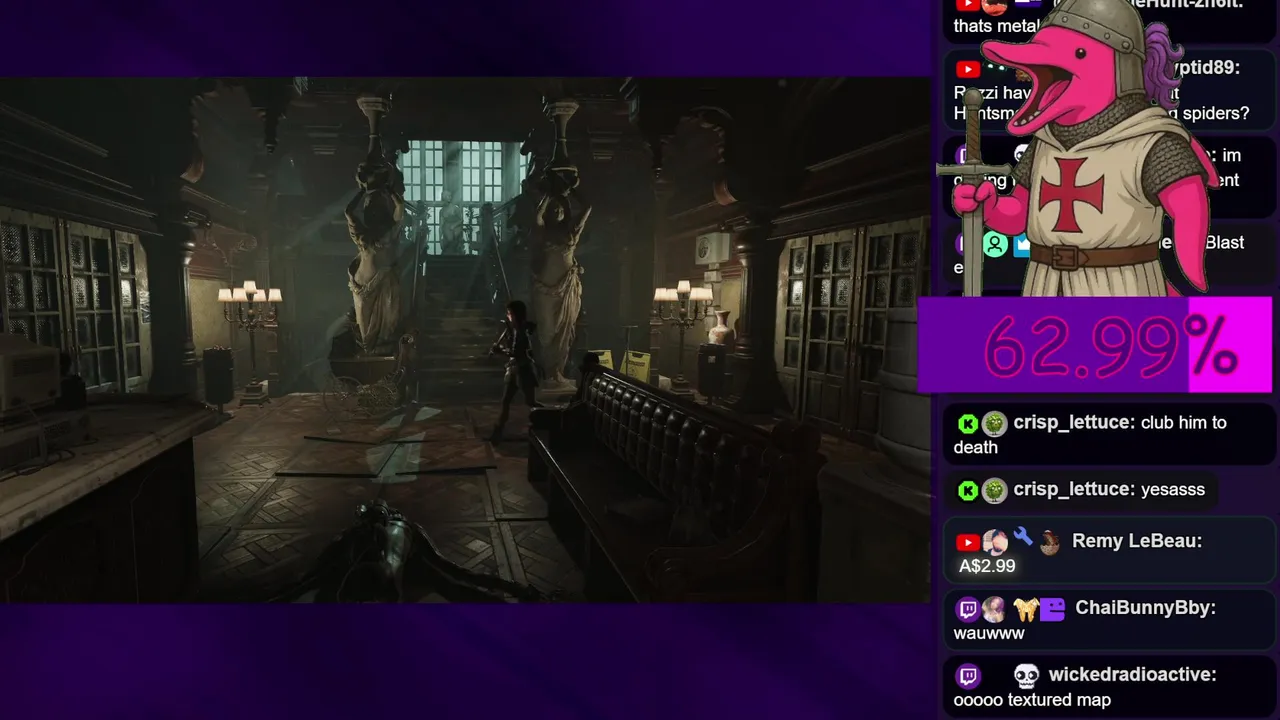Click the game video showing the mansion hall
The width and height of the screenshot is (1280, 720).
(x=465, y=340)
